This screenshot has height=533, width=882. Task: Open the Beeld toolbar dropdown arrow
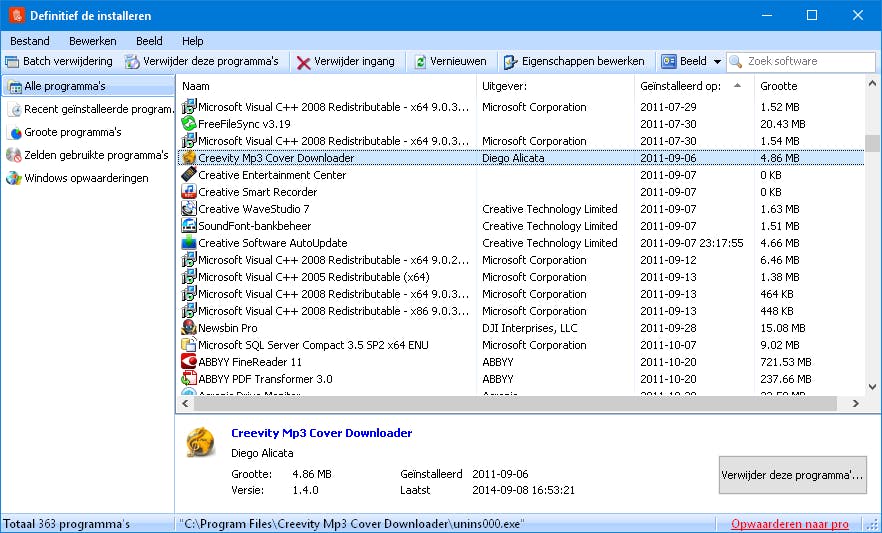(x=717, y=62)
